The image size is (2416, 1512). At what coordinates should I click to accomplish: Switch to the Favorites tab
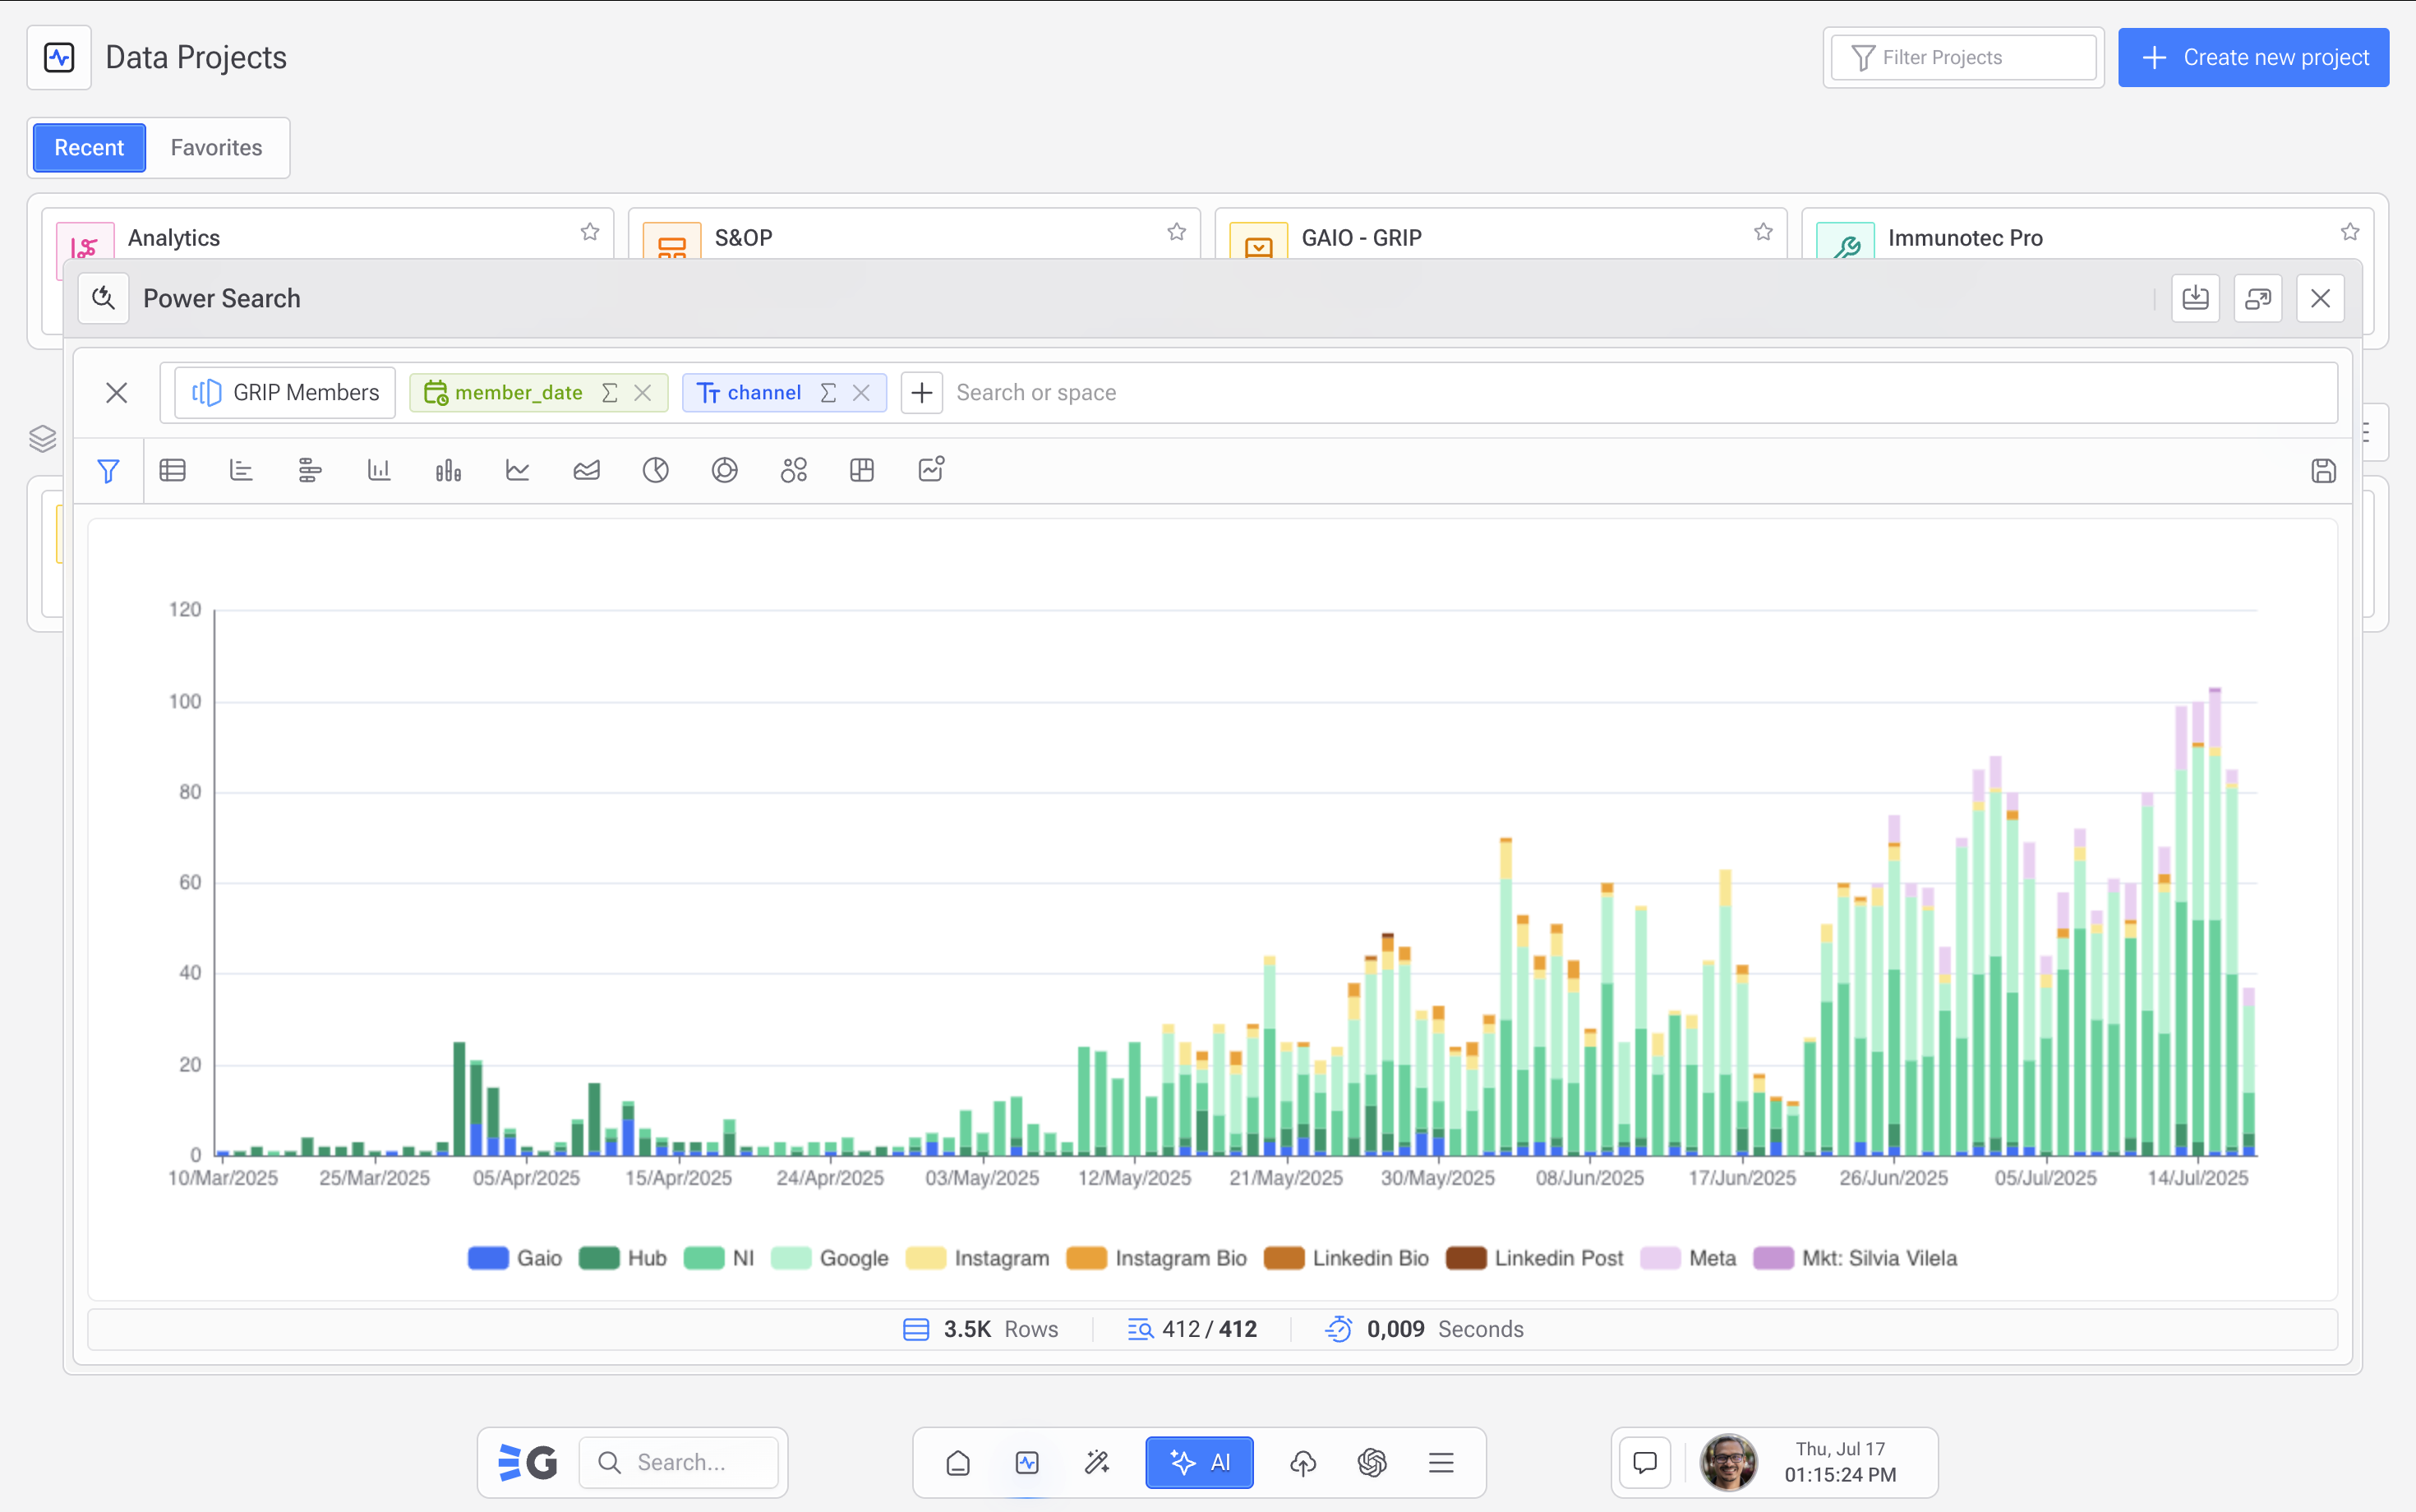point(216,148)
